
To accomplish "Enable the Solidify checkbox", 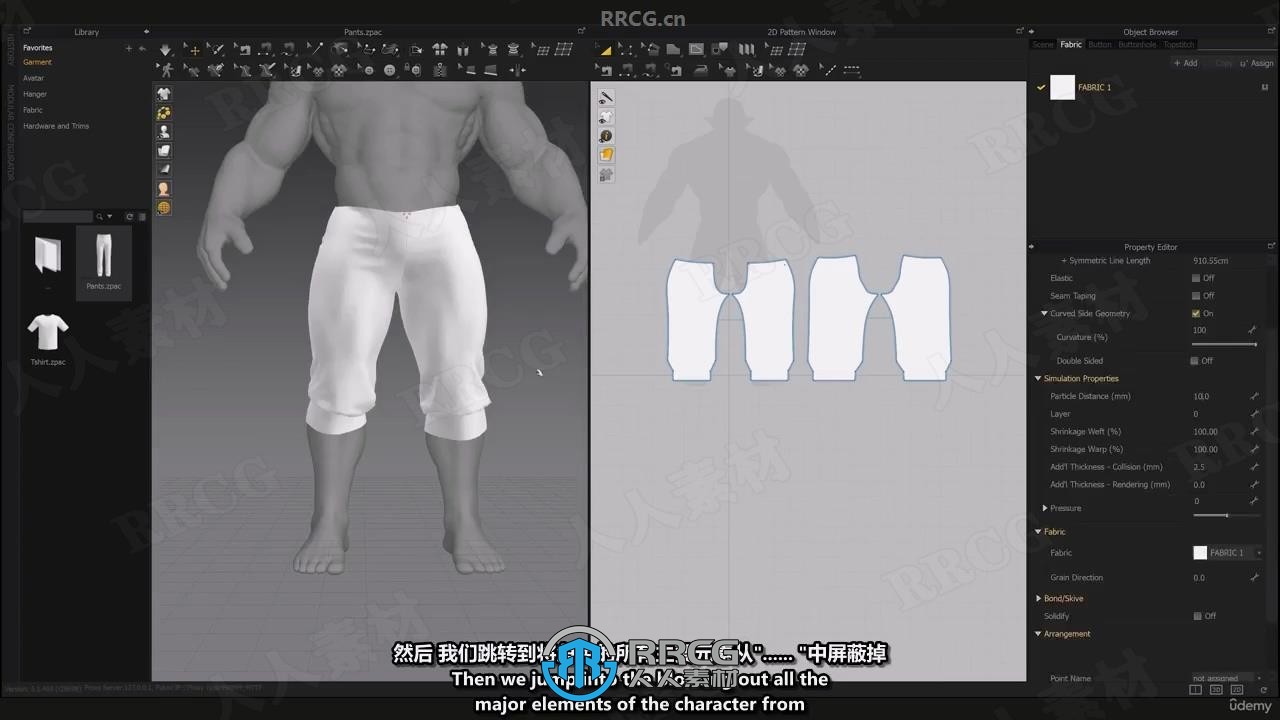I will 1196,616.
